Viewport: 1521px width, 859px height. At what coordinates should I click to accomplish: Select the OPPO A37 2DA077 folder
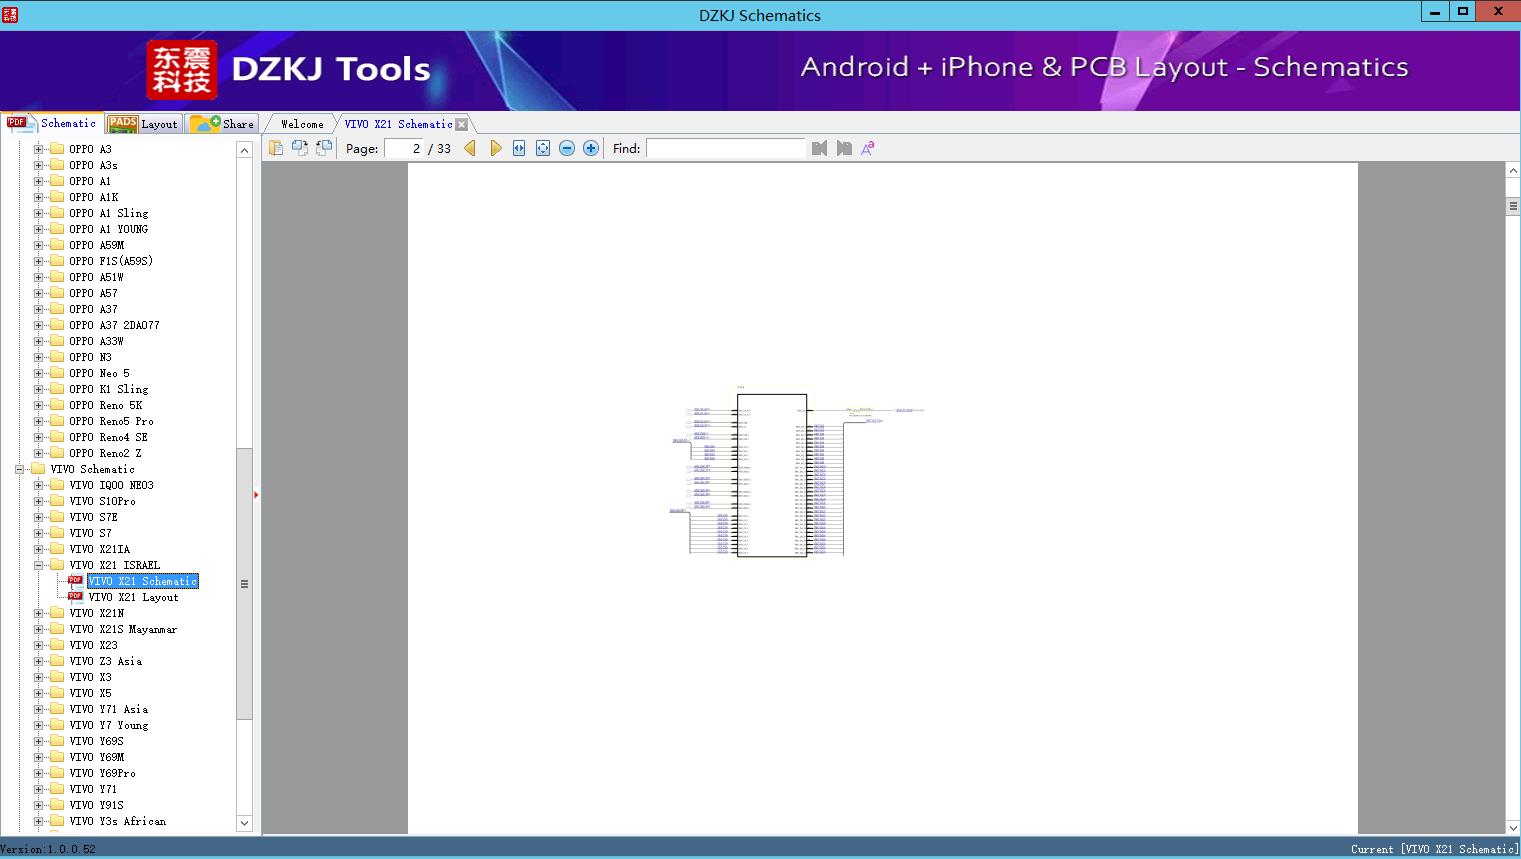[114, 325]
